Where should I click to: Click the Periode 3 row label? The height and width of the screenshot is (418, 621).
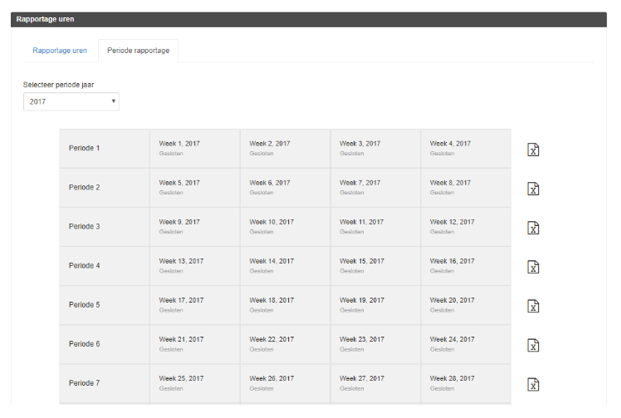[84, 227]
